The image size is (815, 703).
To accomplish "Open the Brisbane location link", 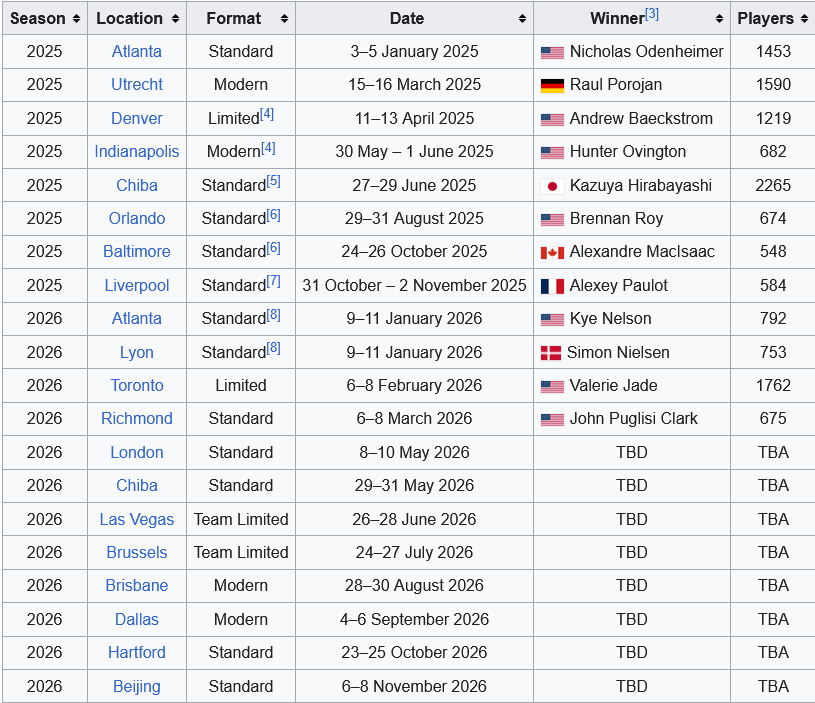I will 137,586.
